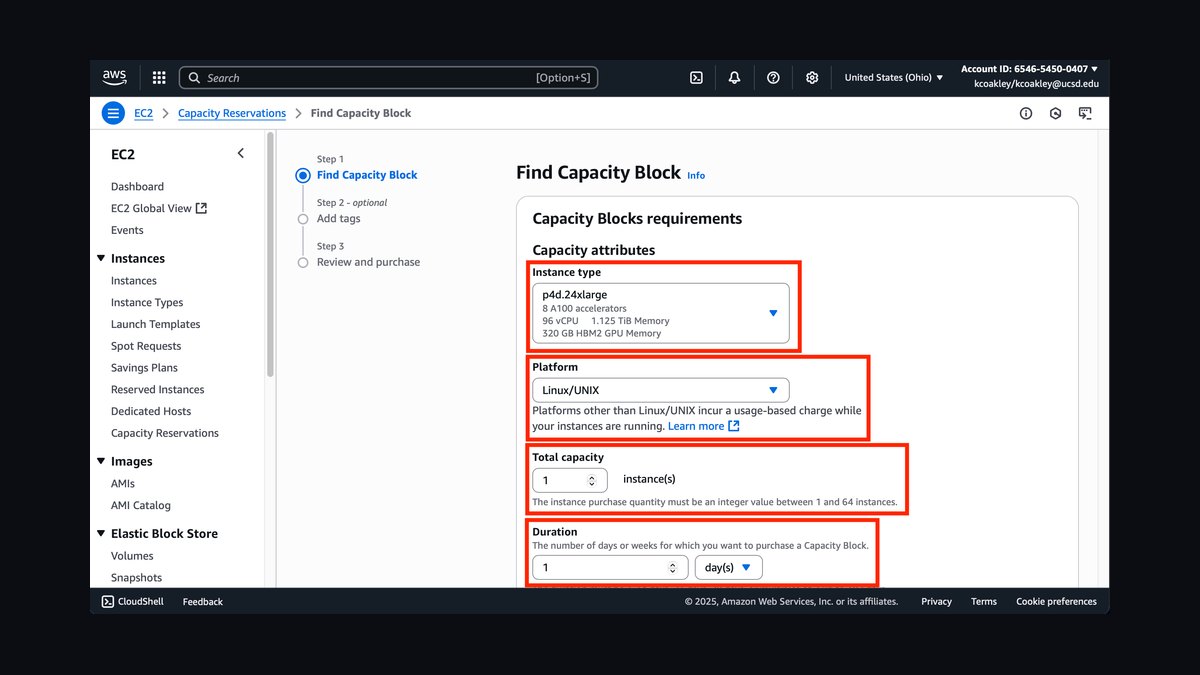
Task: Click the info circle icon in breadcrumb bar
Action: (1026, 114)
